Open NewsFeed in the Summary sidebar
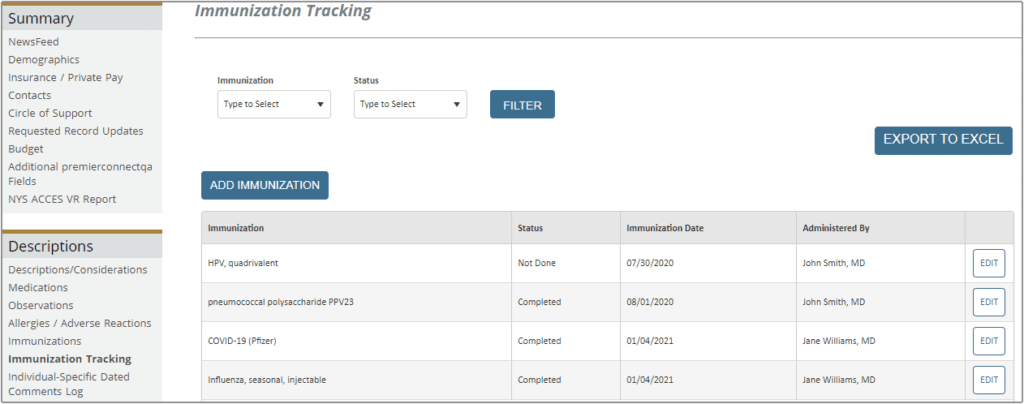The width and height of the screenshot is (1024, 404). 33,42
